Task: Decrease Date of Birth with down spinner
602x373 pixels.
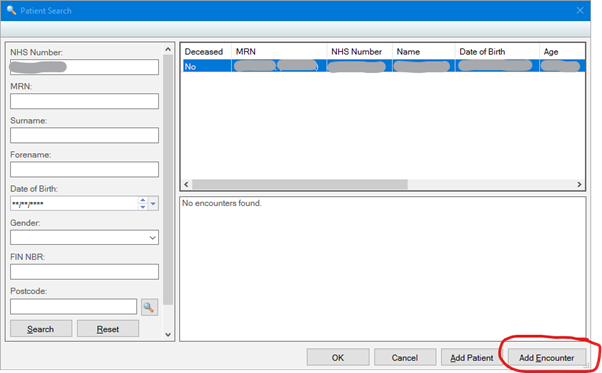Action: [x=143, y=207]
